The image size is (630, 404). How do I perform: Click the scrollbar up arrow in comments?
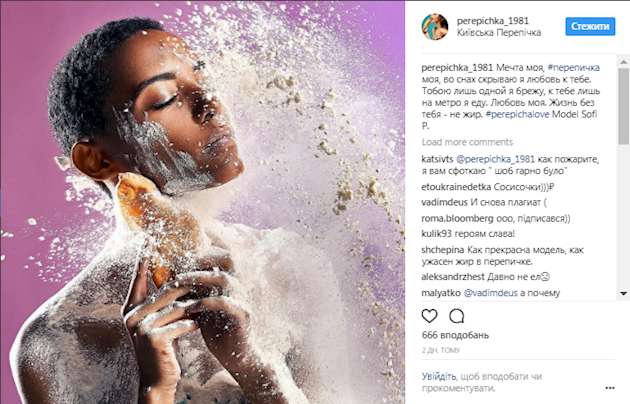click(x=624, y=61)
